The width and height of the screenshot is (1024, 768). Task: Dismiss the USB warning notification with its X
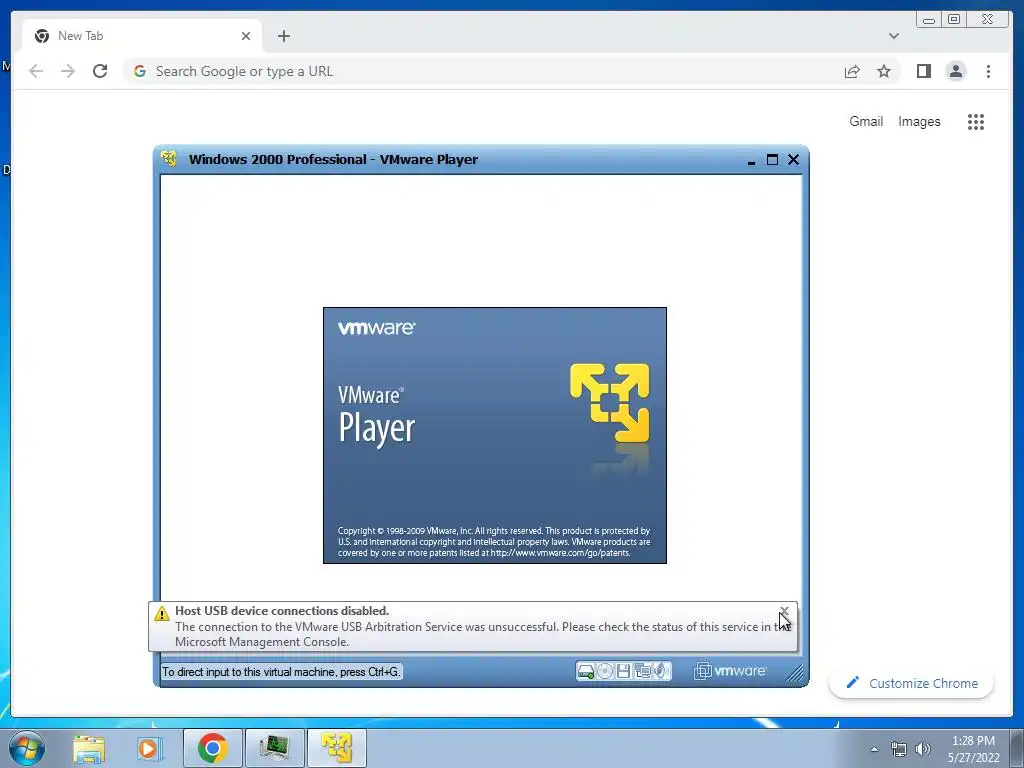click(x=784, y=611)
